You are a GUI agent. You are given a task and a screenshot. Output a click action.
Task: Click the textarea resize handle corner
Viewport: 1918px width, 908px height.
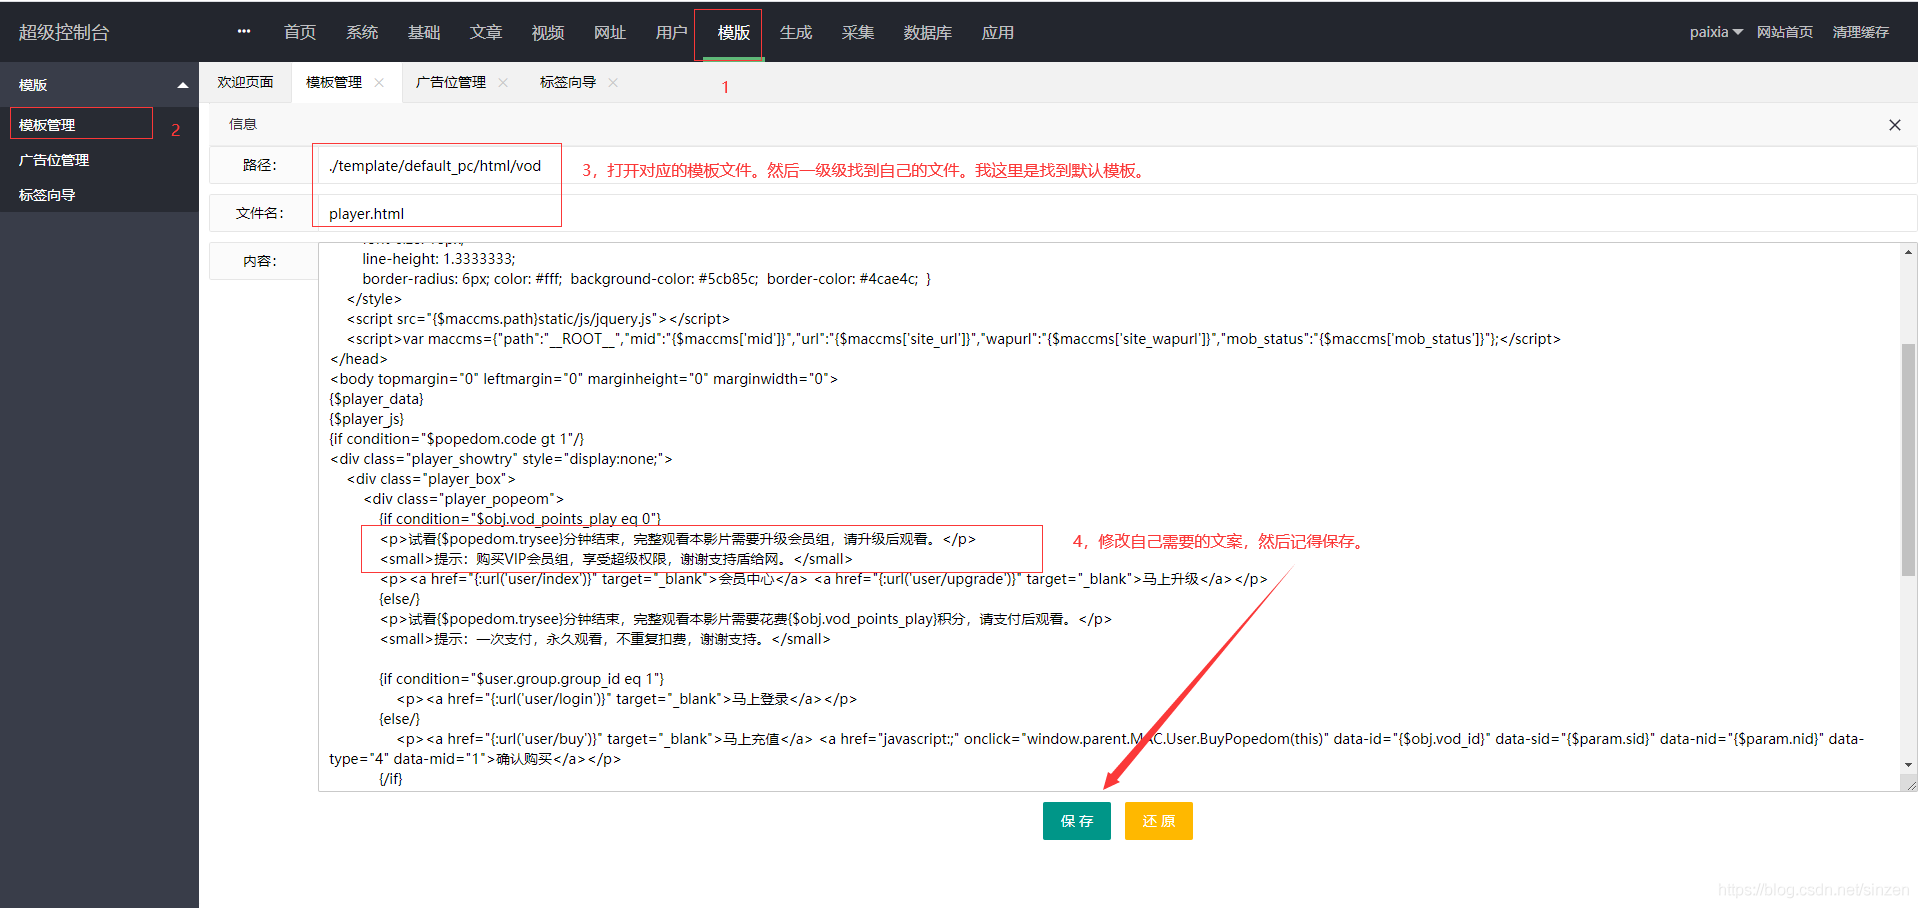[x=1910, y=785]
